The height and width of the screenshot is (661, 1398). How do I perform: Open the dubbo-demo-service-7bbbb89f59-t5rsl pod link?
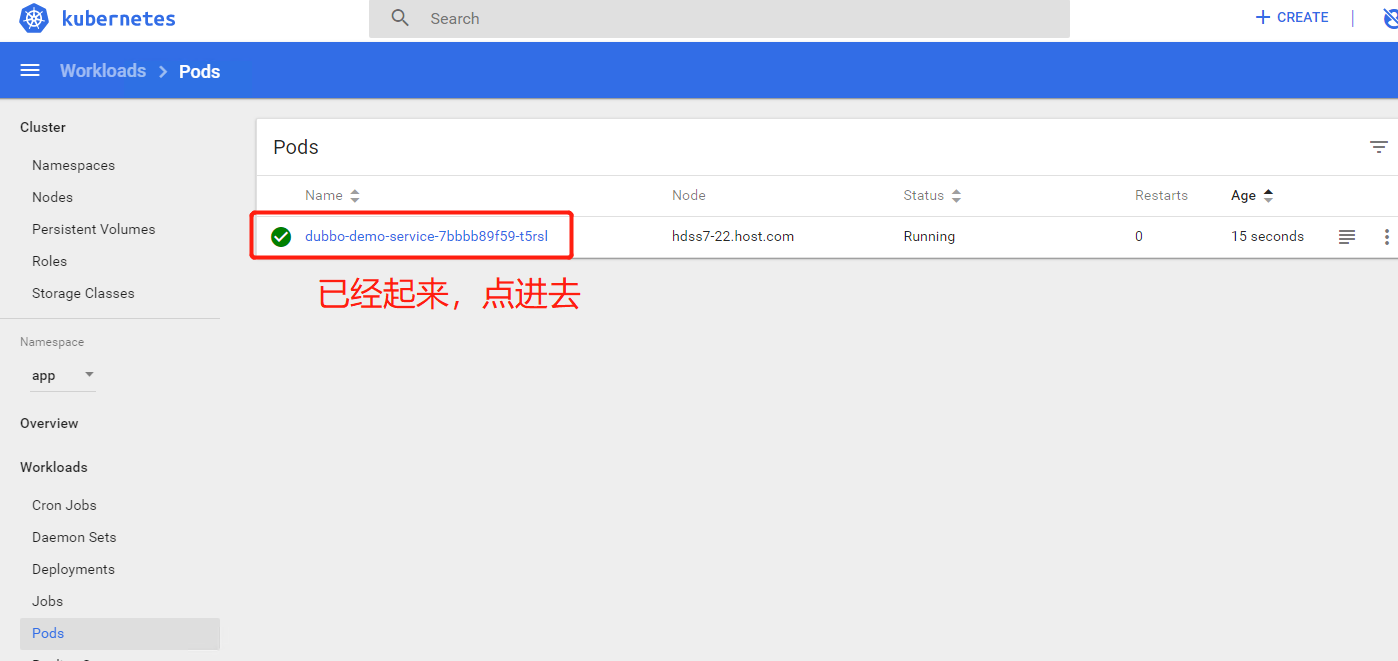pyautogui.click(x=426, y=237)
